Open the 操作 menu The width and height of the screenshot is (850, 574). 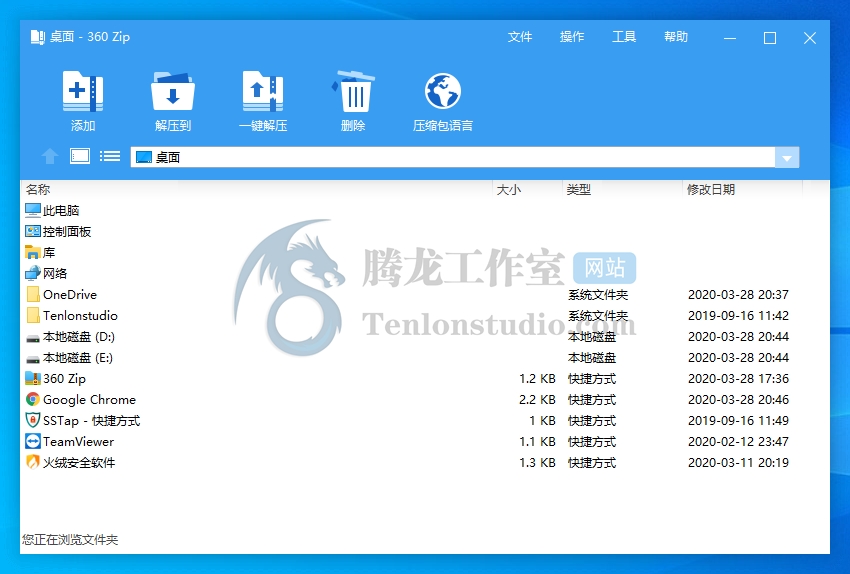[571, 36]
